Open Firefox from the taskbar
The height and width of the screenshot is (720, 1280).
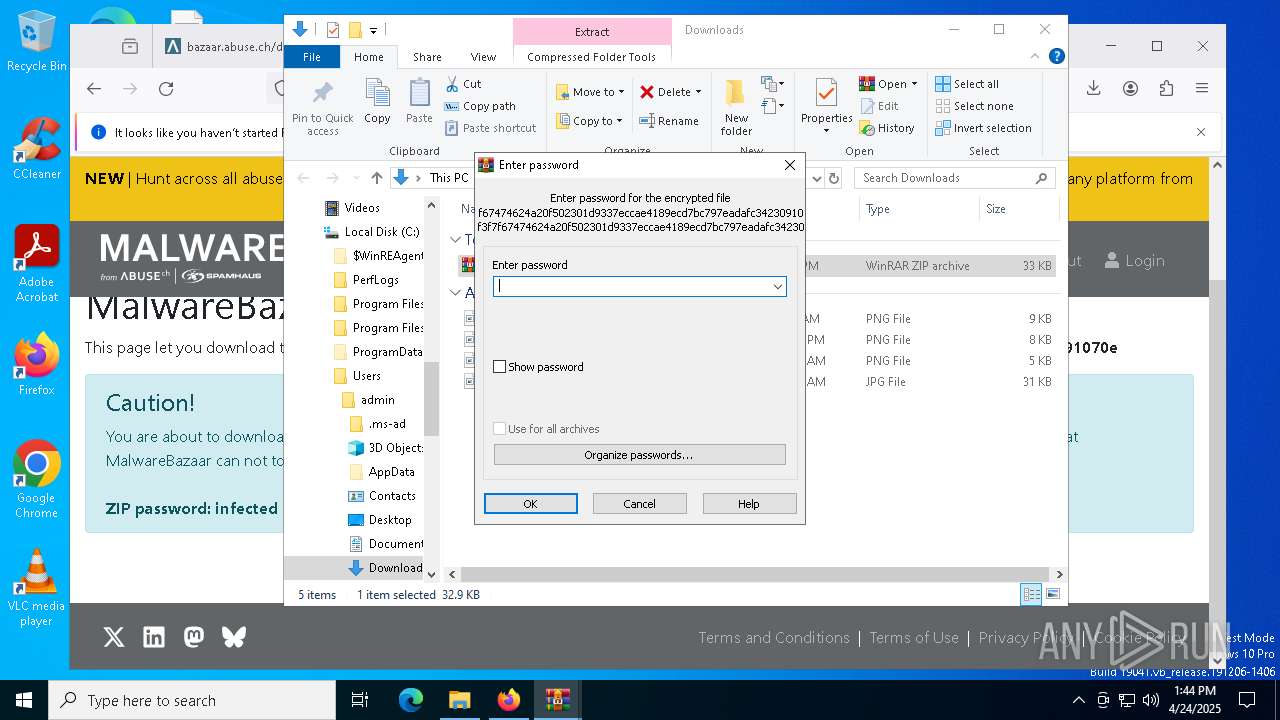point(509,700)
